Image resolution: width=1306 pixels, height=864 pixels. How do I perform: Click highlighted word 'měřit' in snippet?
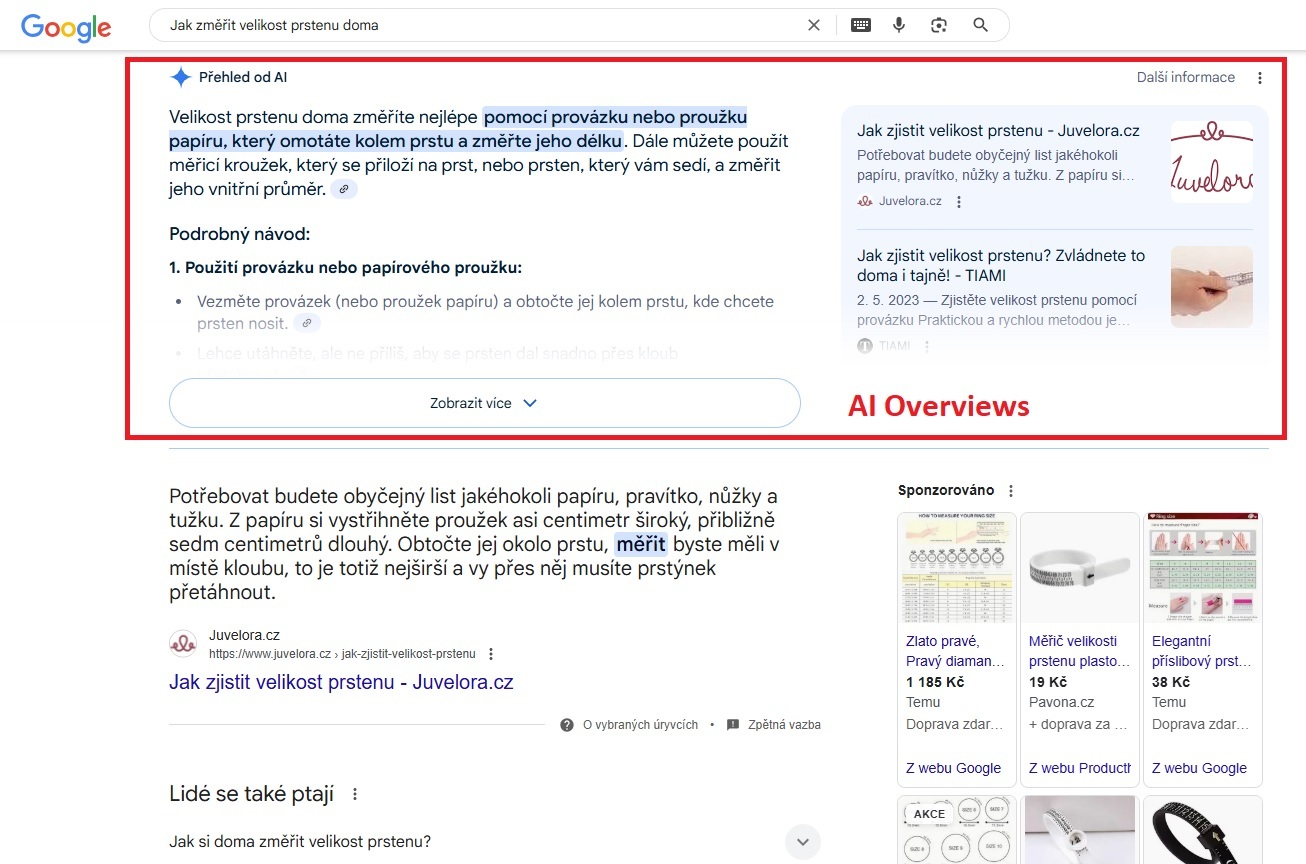pyautogui.click(x=640, y=545)
